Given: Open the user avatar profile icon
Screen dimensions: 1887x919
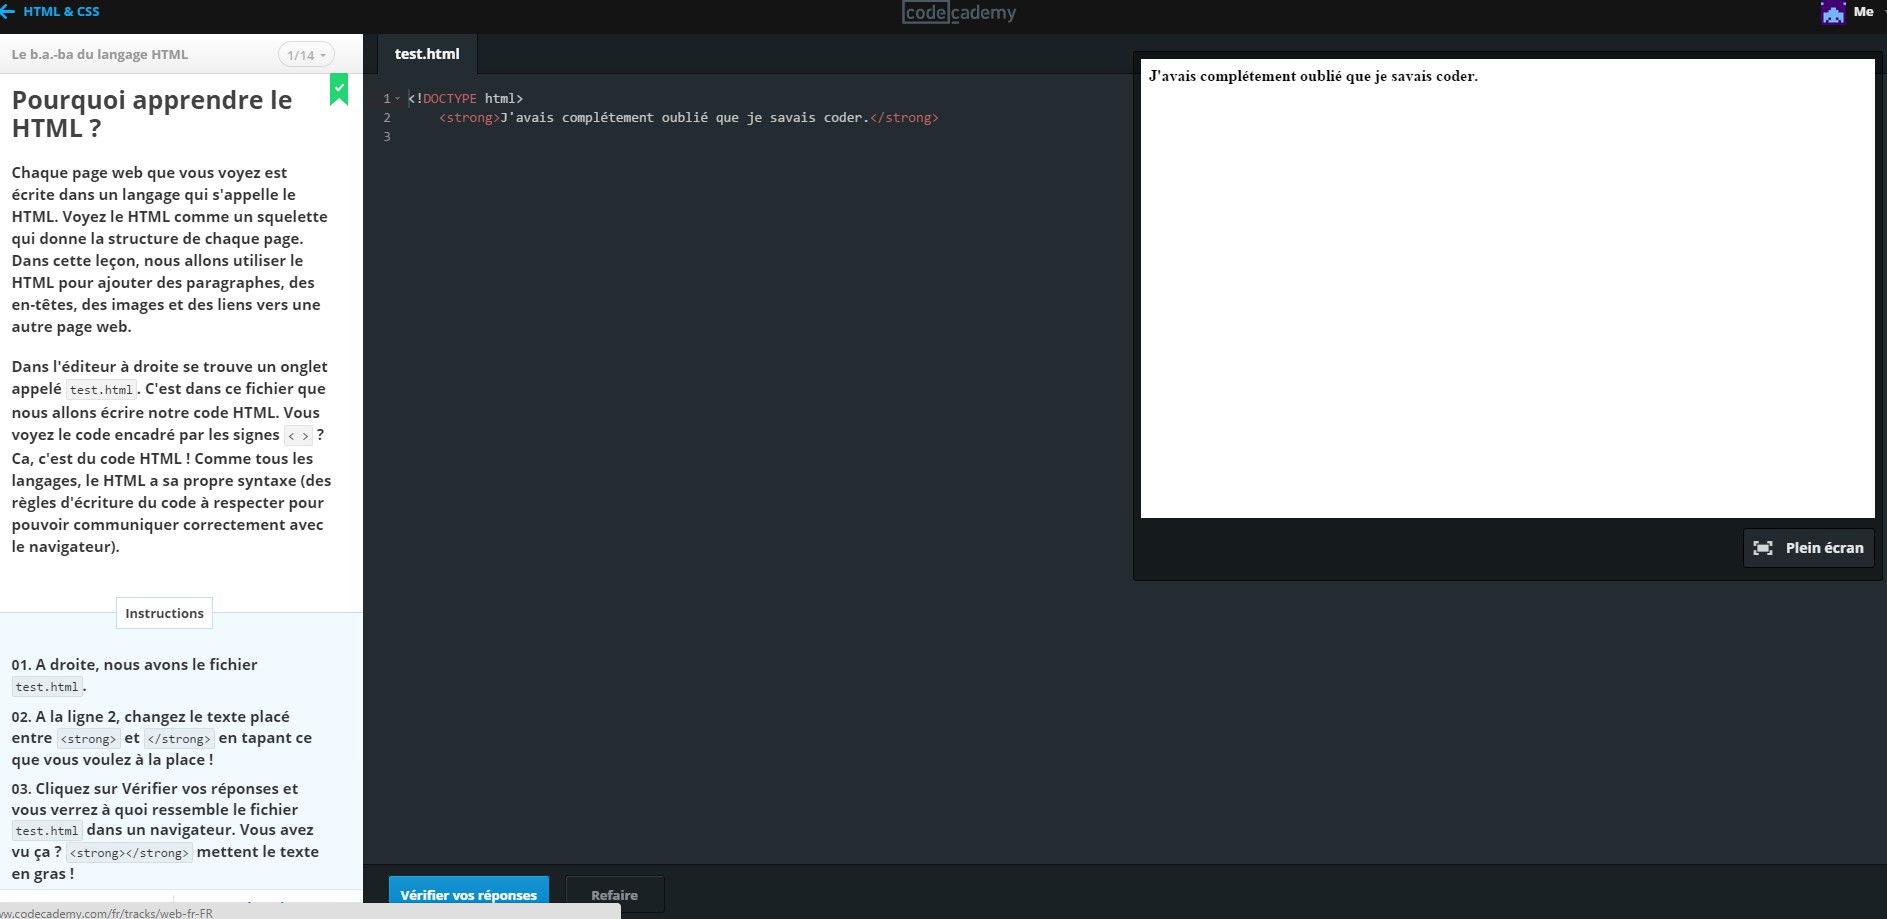Looking at the screenshot, I should coord(1833,12).
